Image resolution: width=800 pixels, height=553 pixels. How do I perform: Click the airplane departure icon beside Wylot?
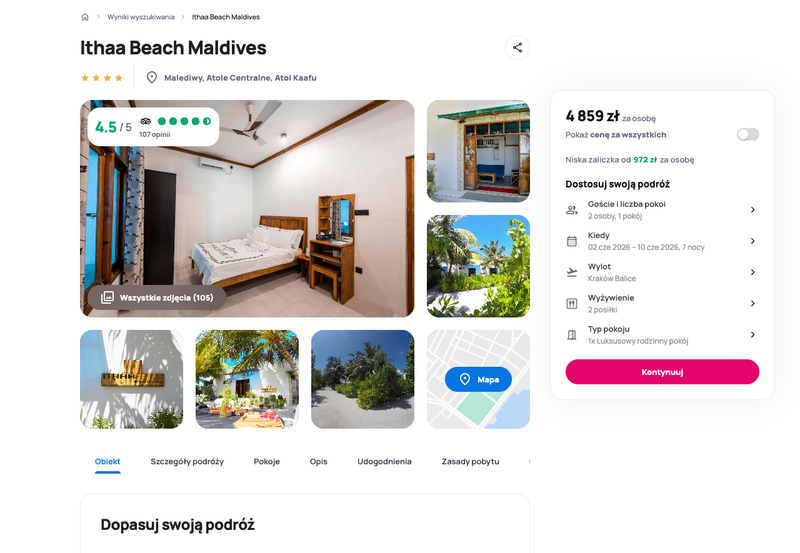coord(572,272)
